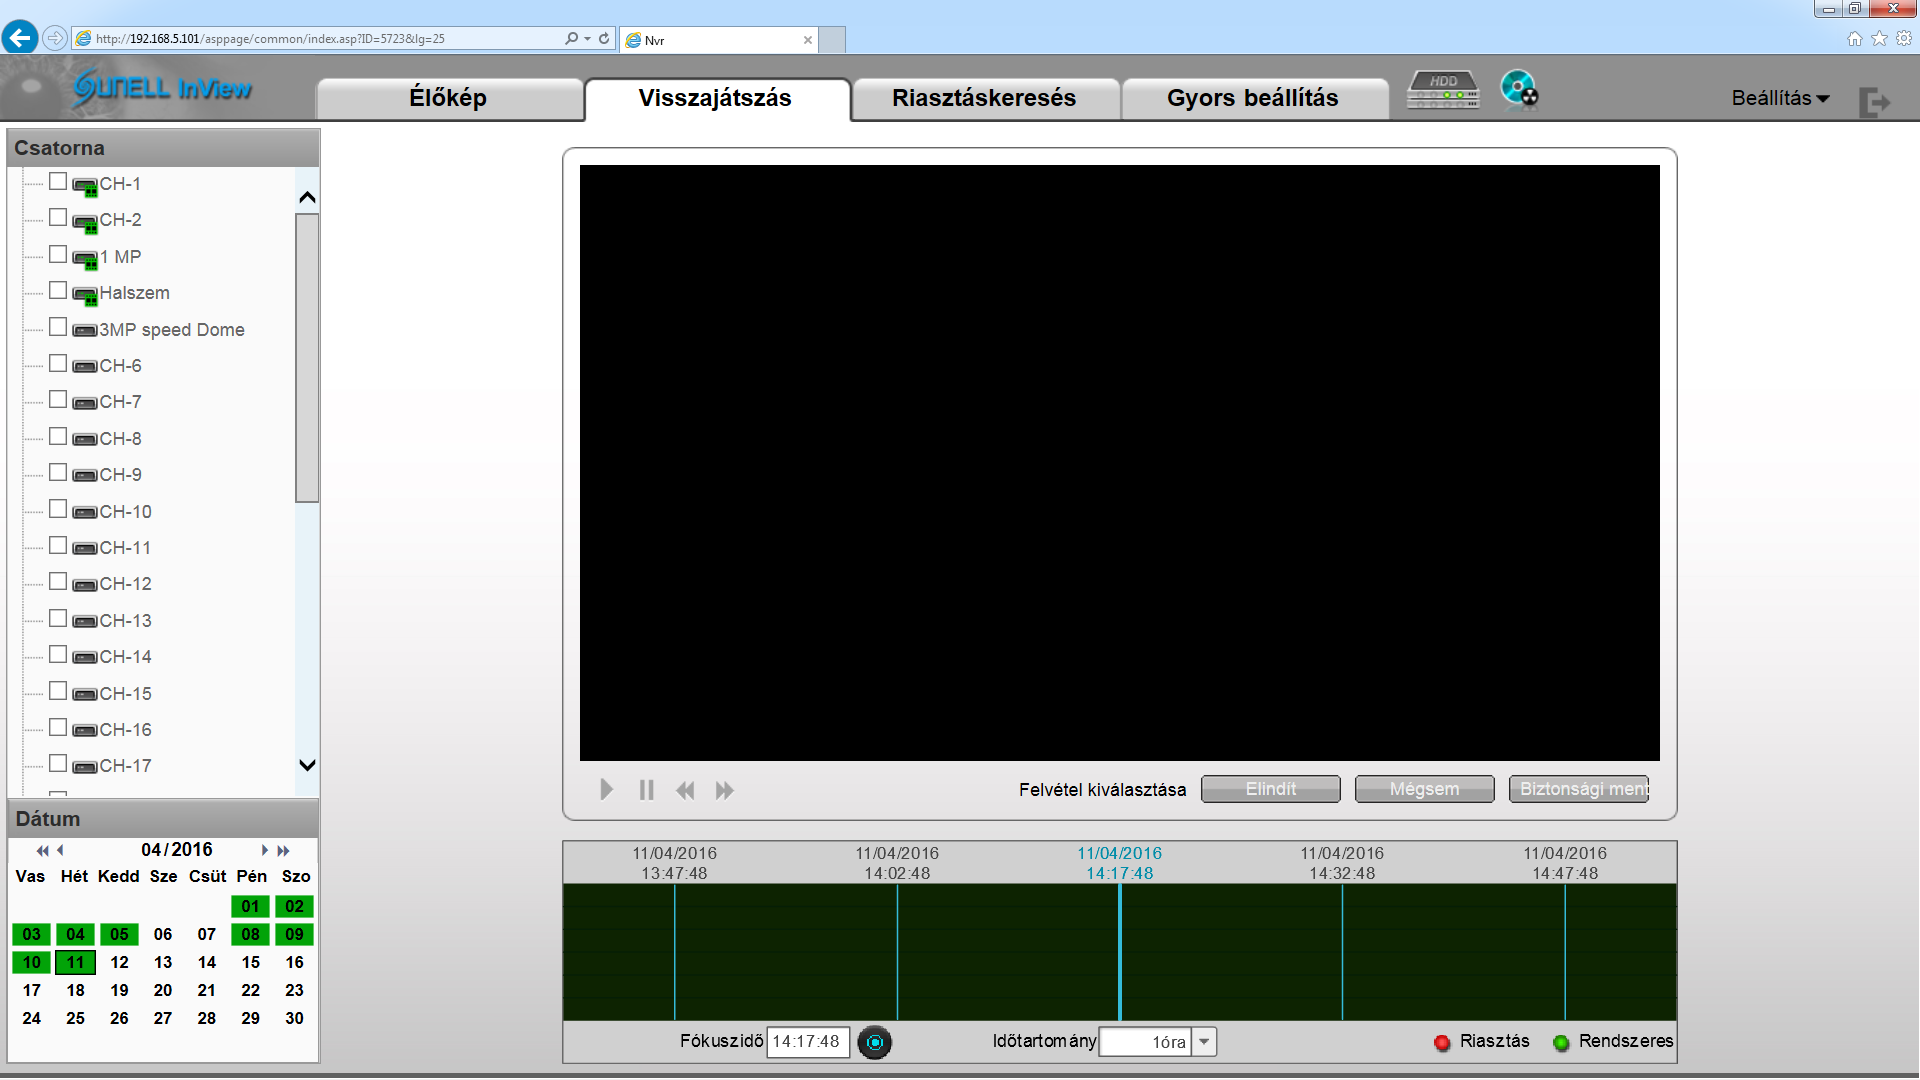Click the Elindít button to start recording

coord(1269,789)
